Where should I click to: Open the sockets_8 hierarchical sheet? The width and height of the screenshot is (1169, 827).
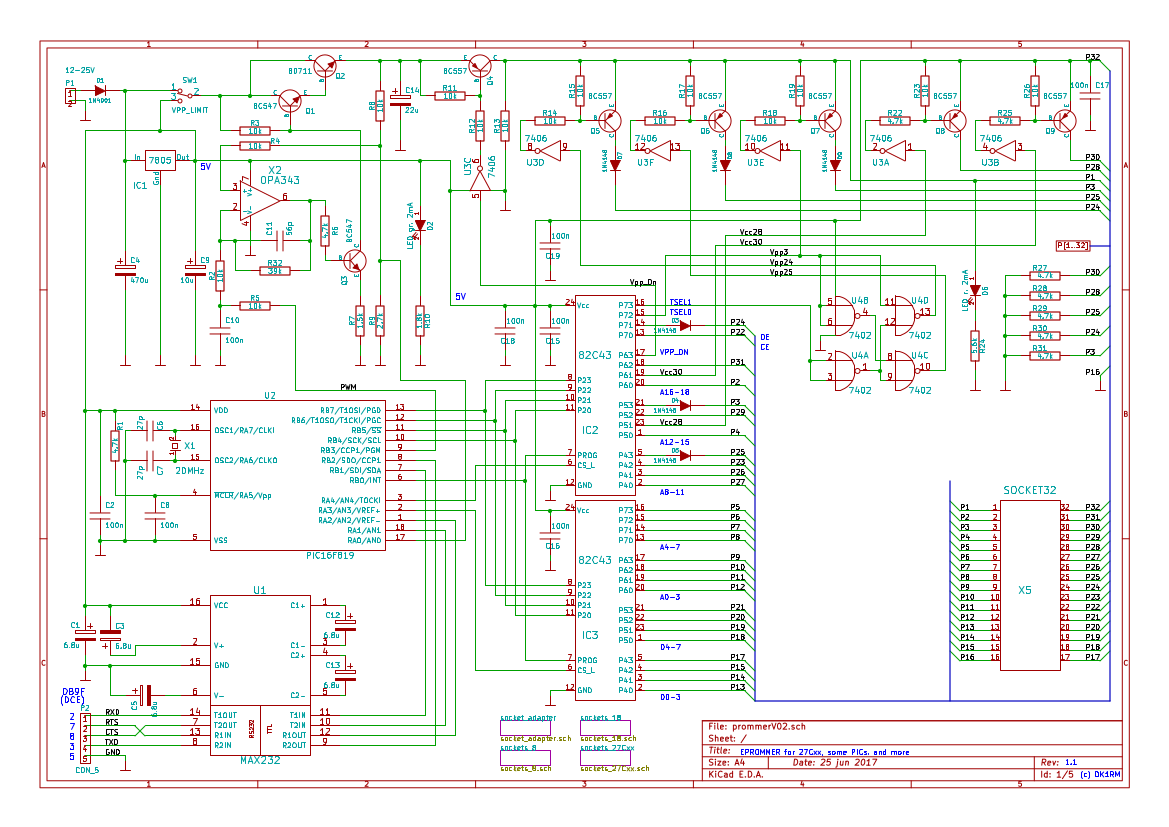coord(525,758)
